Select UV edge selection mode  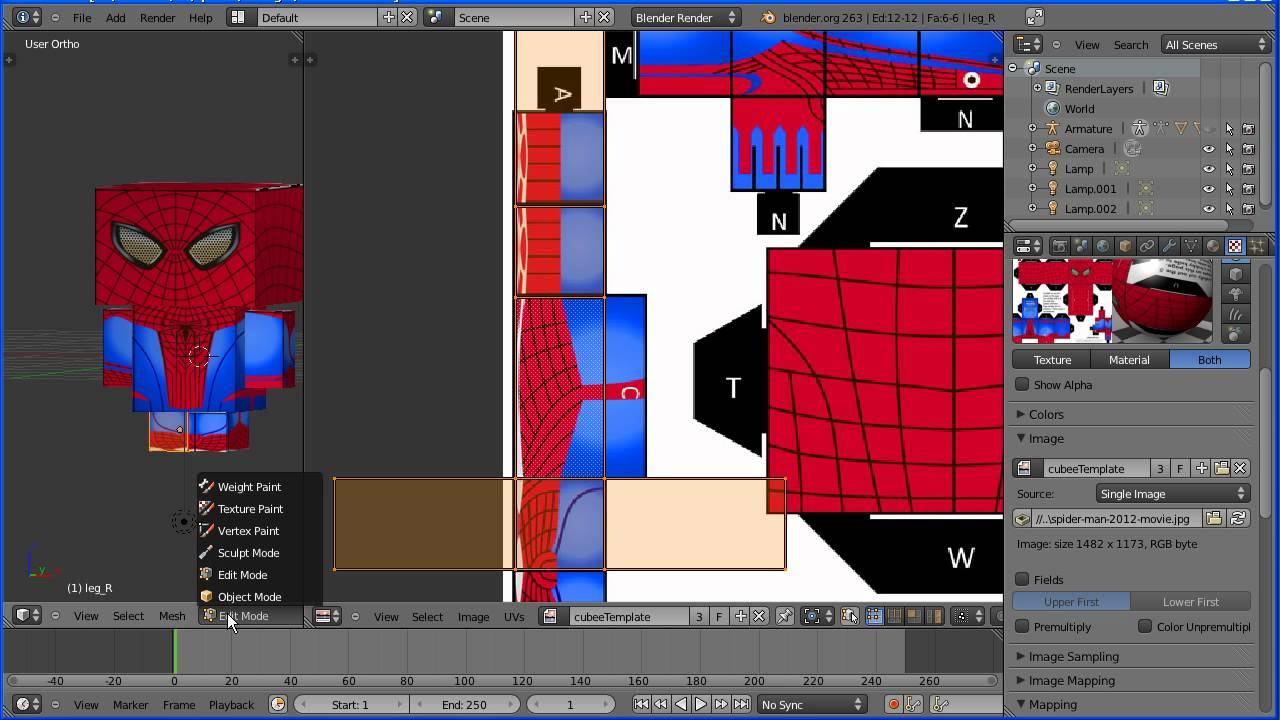click(894, 617)
